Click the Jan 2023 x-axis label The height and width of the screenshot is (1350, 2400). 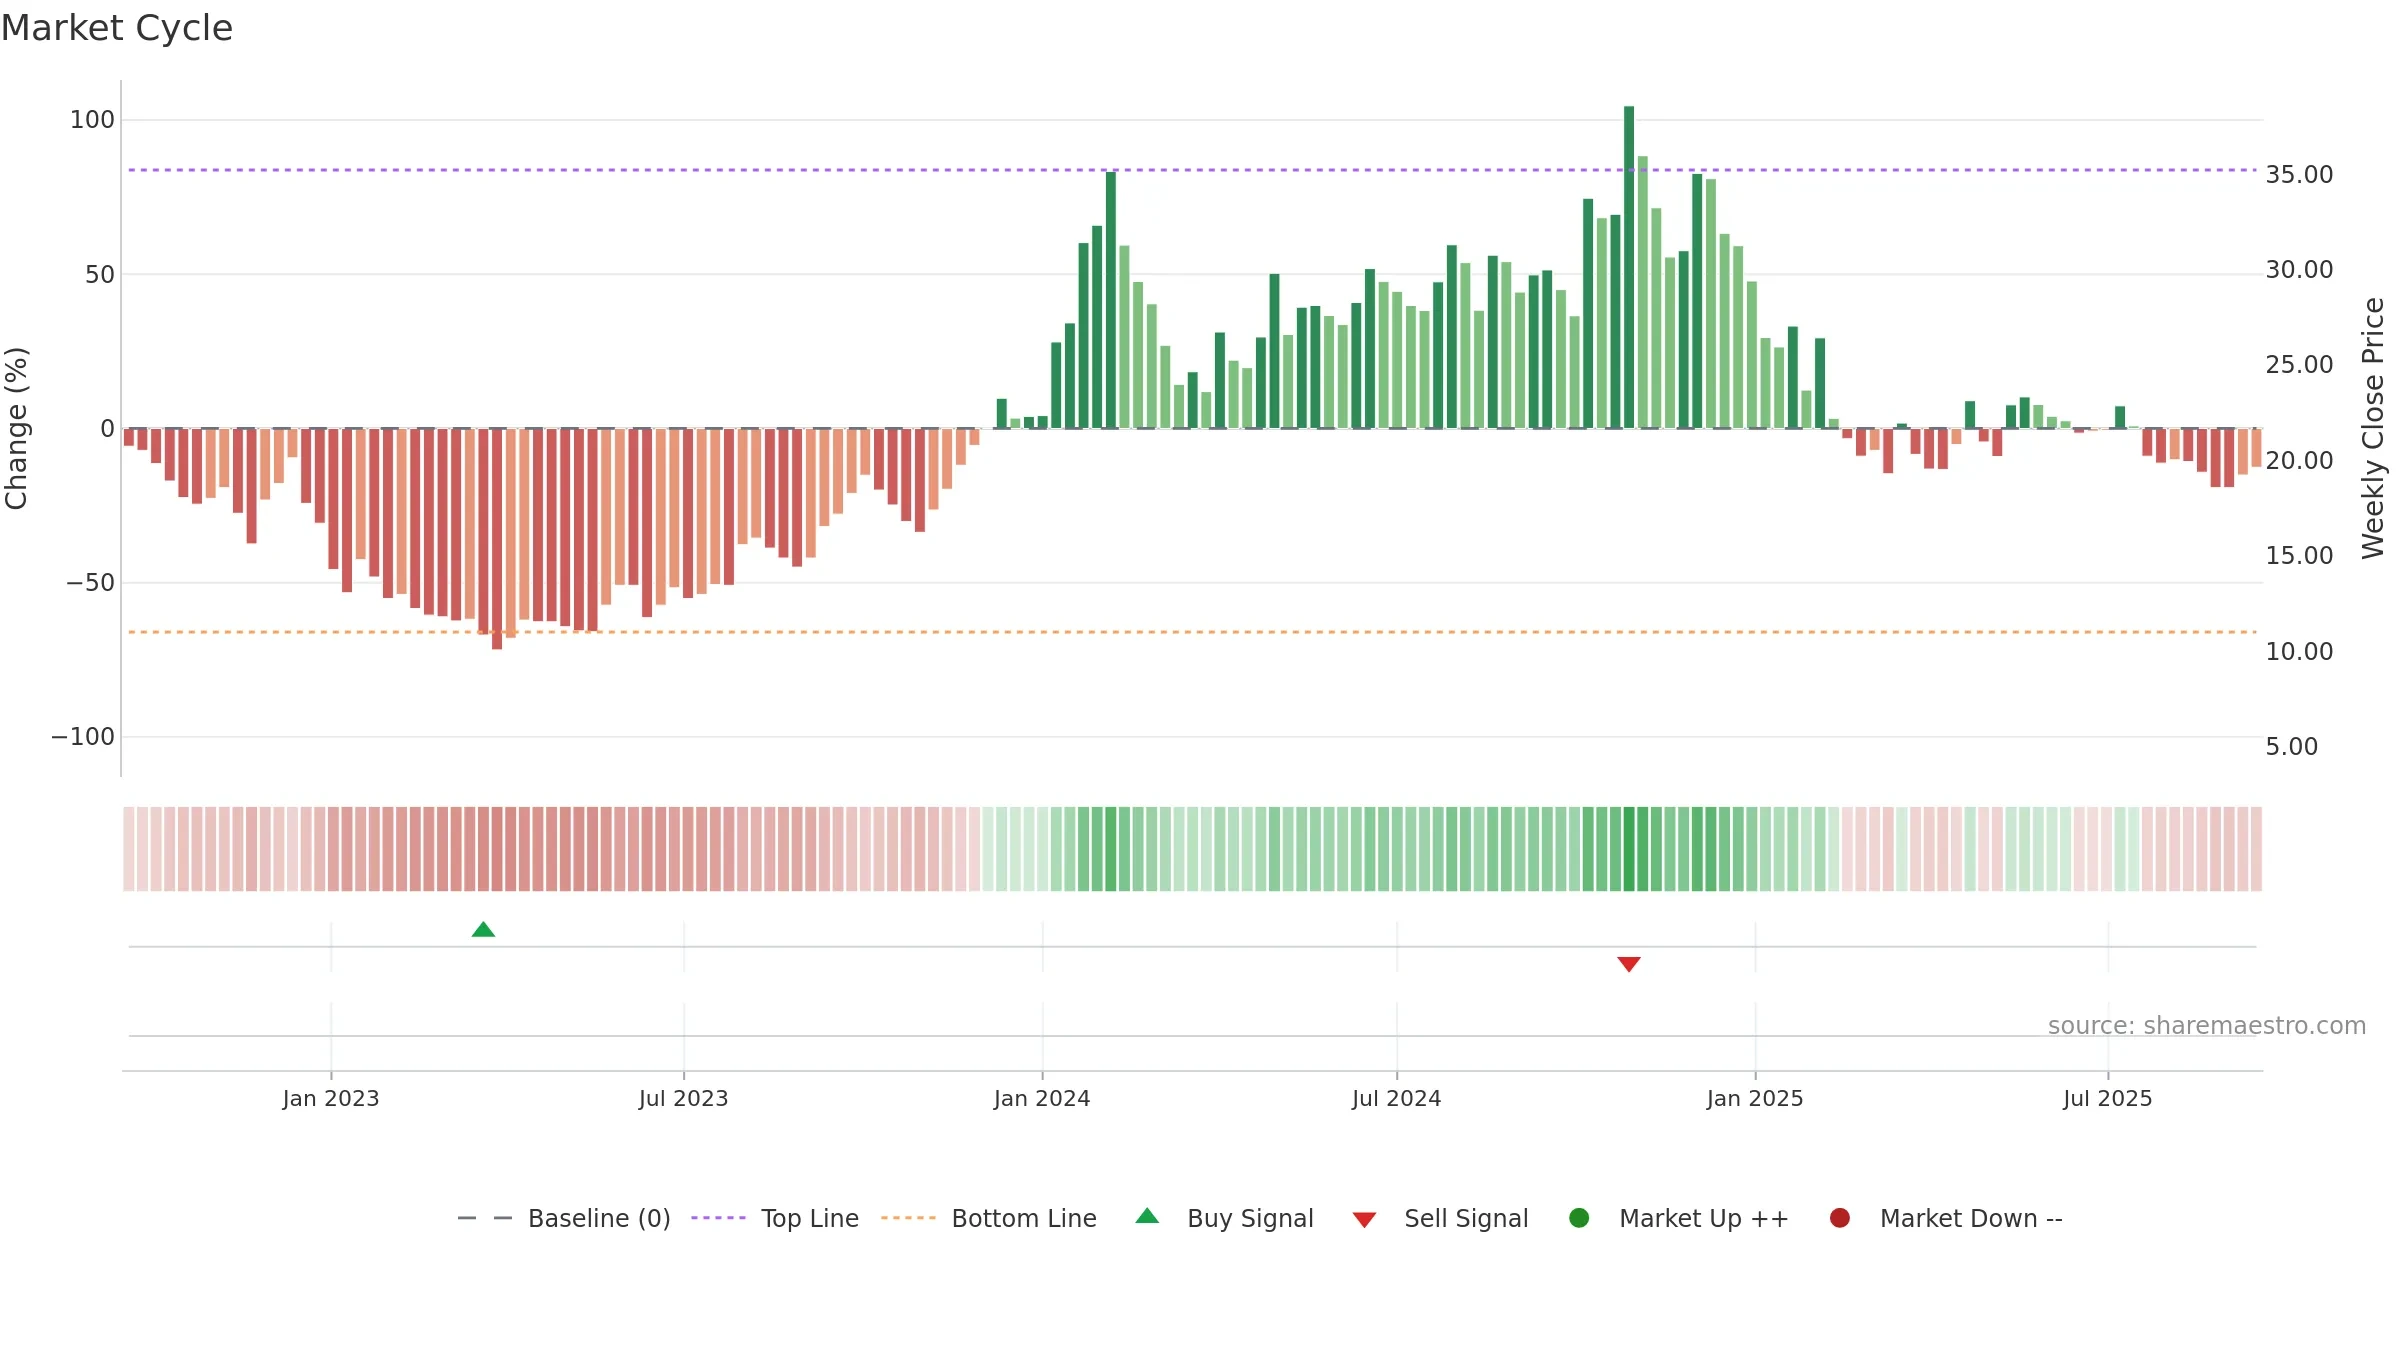coord(331,1099)
